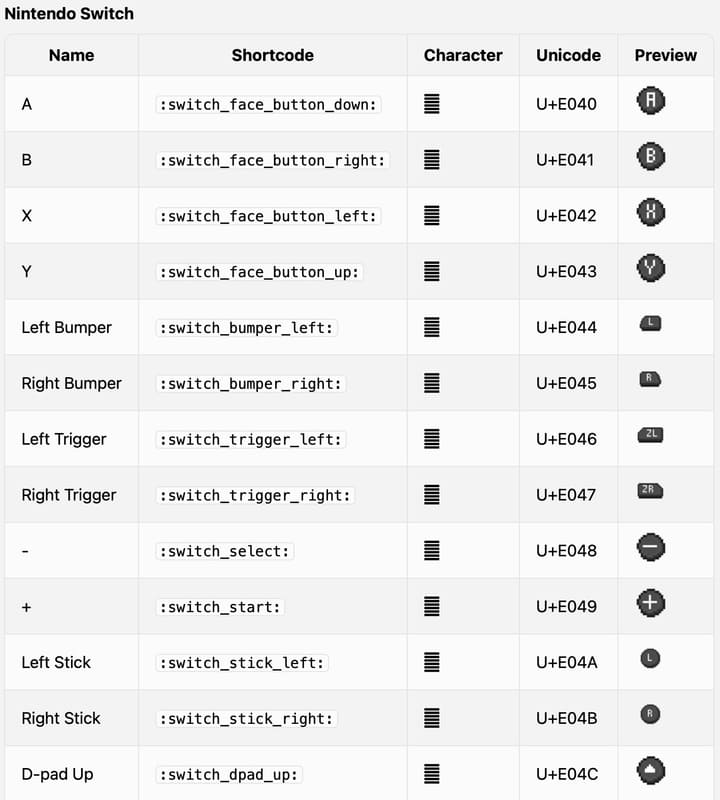Image resolution: width=720 pixels, height=800 pixels.
Task: Click the minus button preview icon
Action: coord(650,548)
